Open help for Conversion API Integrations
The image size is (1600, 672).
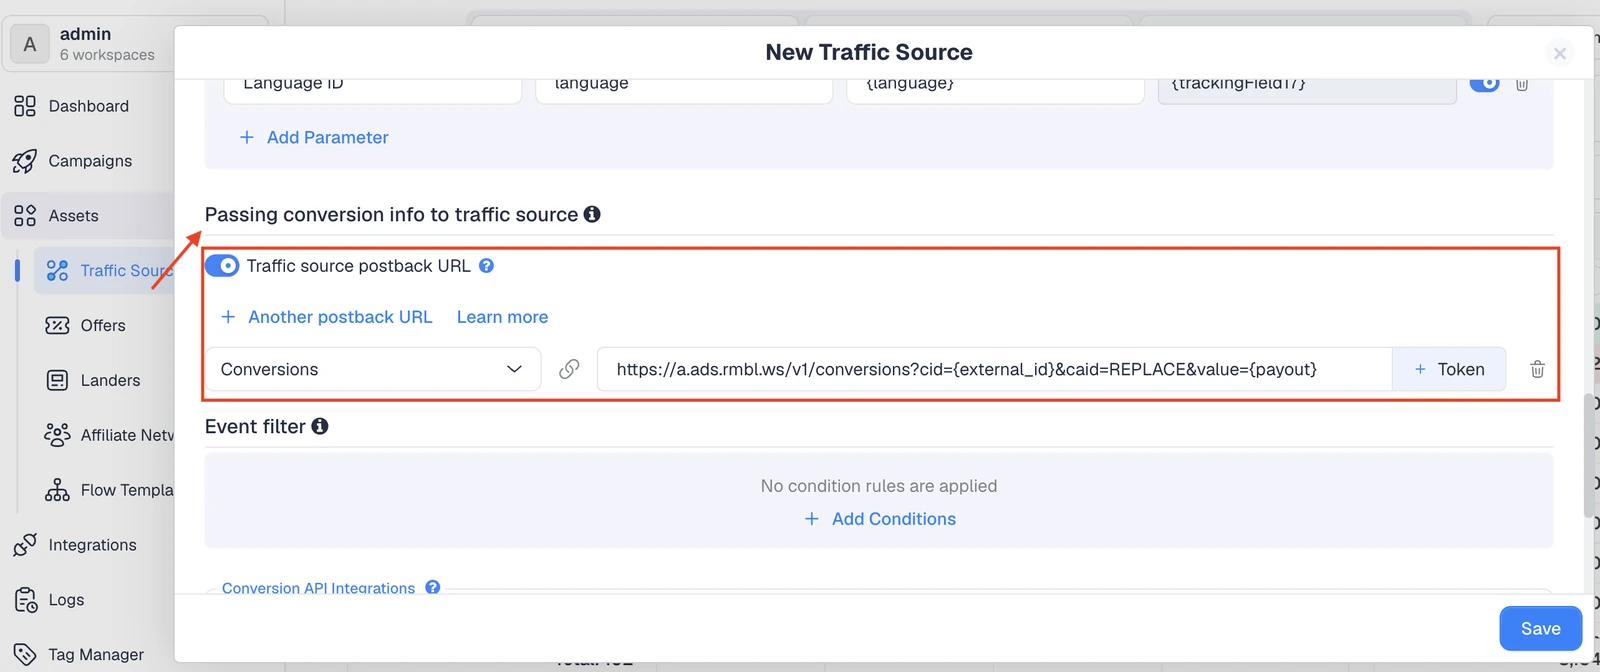click(x=432, y=587)
